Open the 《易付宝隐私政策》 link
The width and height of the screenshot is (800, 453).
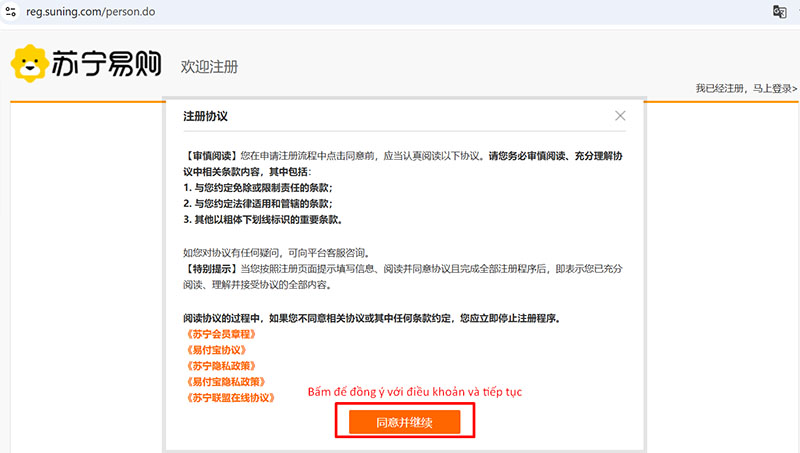click(226, 382)
